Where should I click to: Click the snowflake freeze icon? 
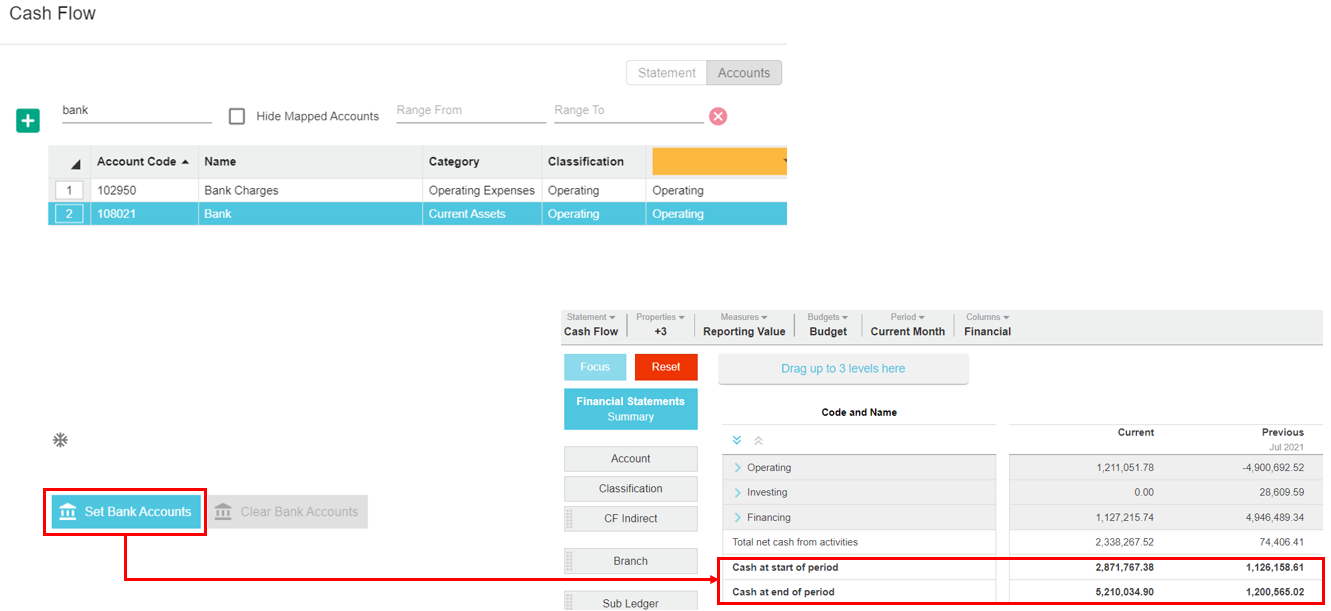point(60,440)
